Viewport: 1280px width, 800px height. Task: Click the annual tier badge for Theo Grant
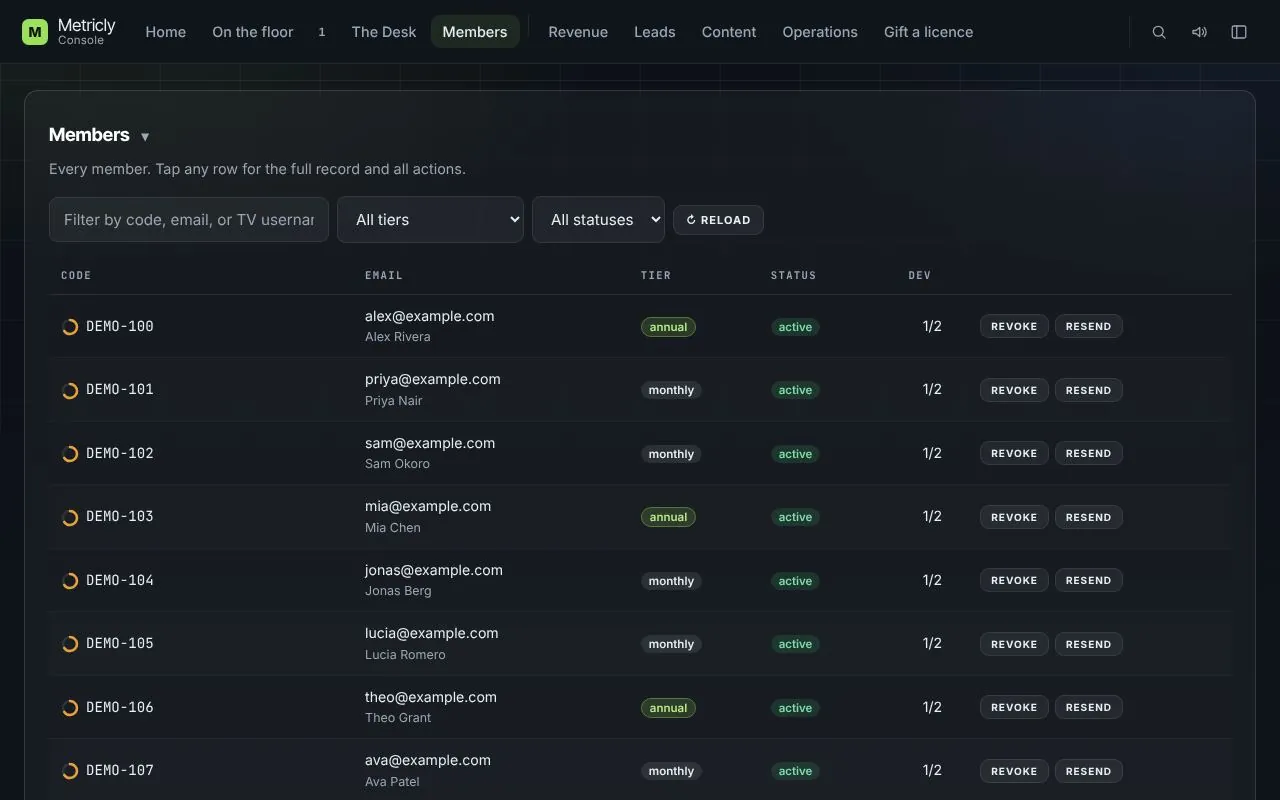coord(668,708)
